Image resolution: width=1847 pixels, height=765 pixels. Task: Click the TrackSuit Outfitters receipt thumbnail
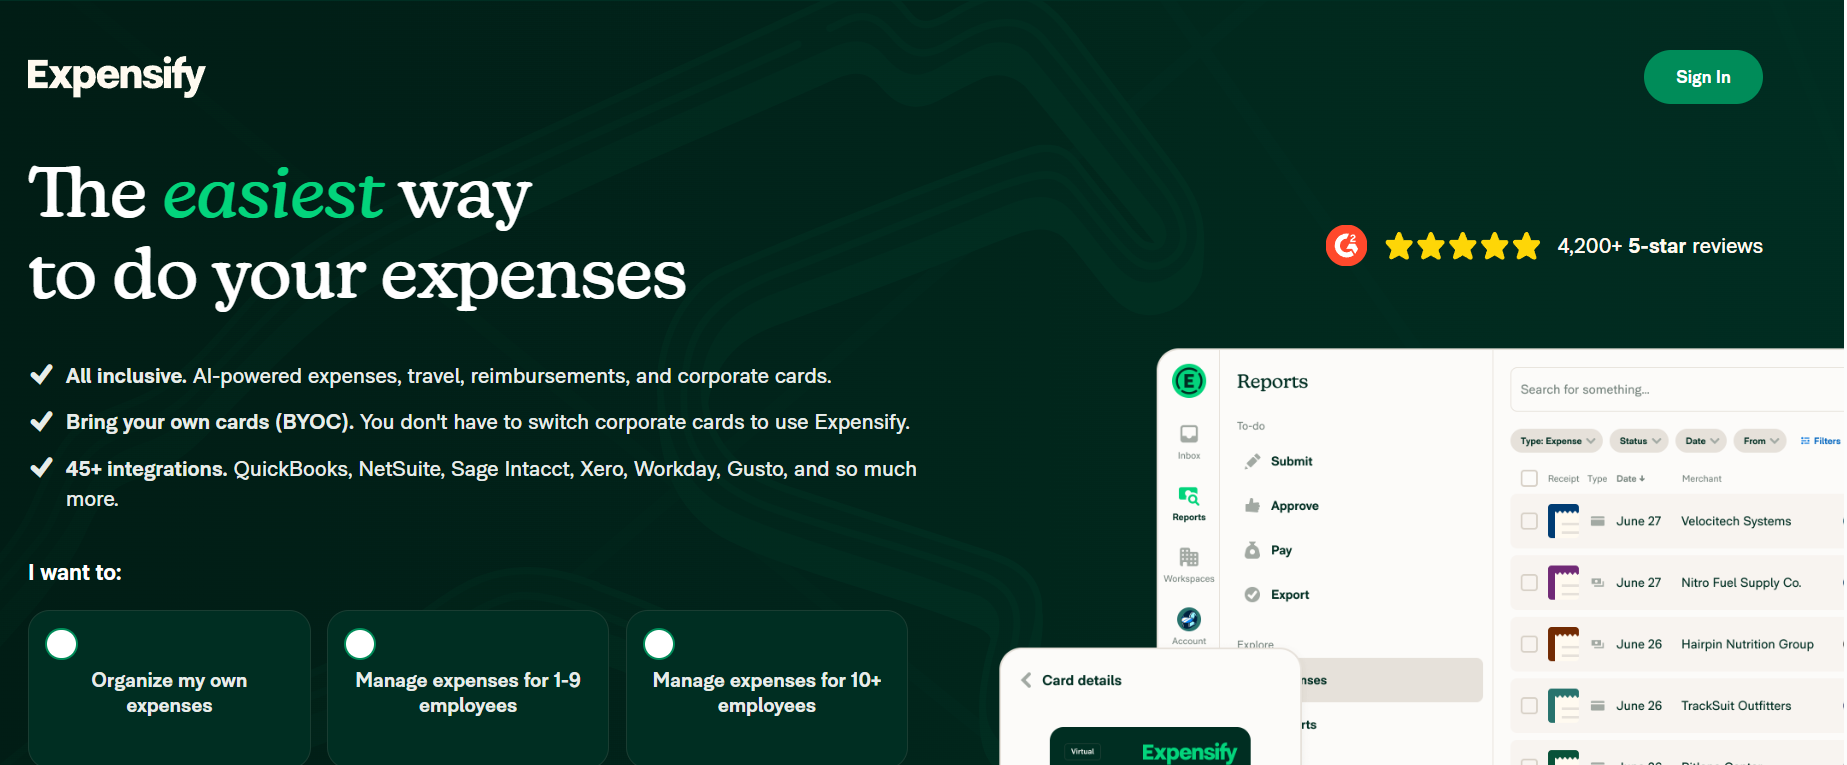pos(1564,706)
